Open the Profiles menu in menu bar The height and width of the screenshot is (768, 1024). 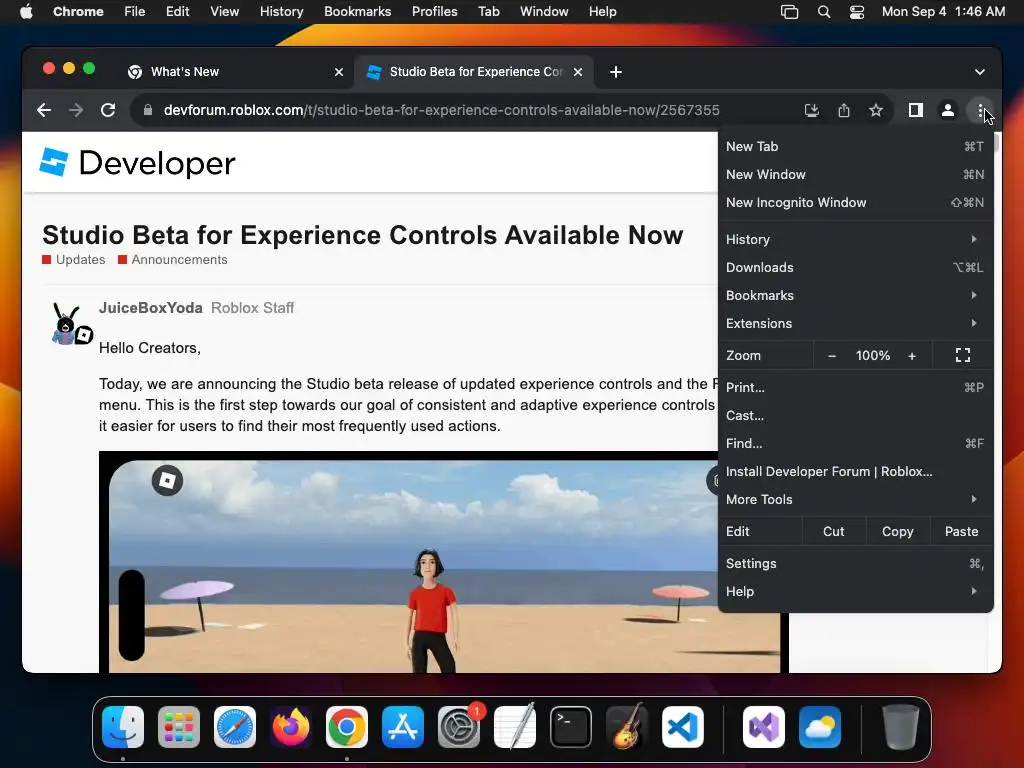pos(434,12)
